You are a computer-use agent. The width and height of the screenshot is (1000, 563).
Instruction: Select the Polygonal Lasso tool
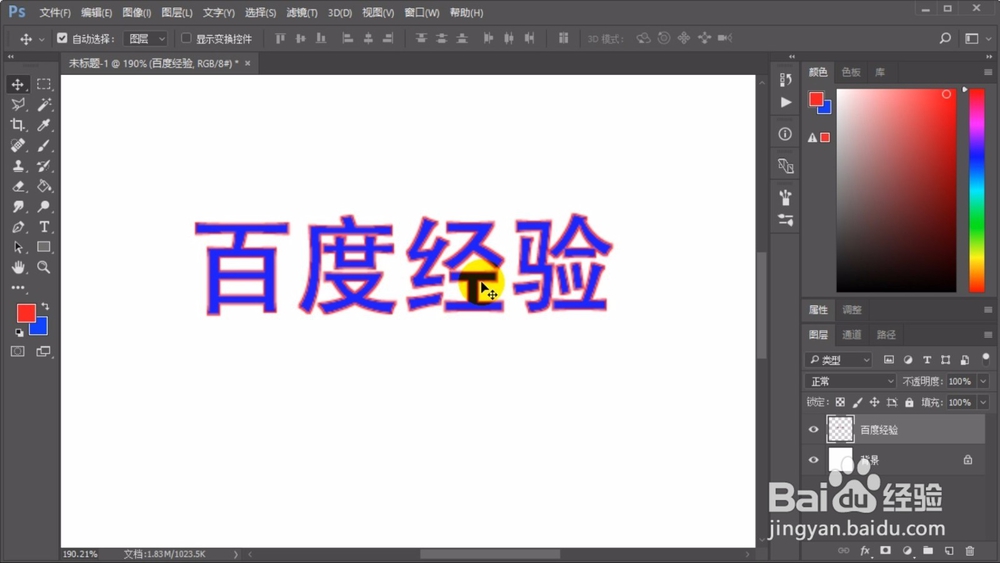(17, 105)
